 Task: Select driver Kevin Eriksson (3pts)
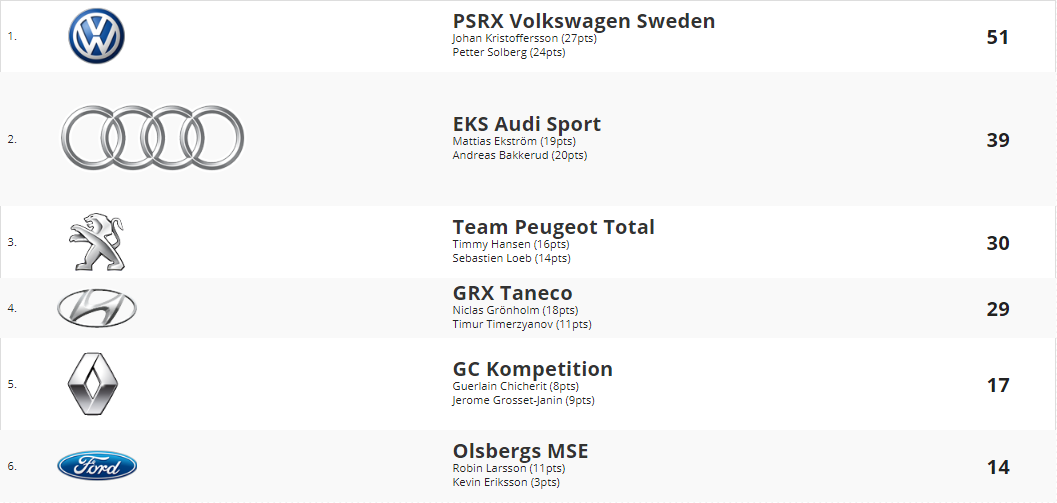click(506, 483)
